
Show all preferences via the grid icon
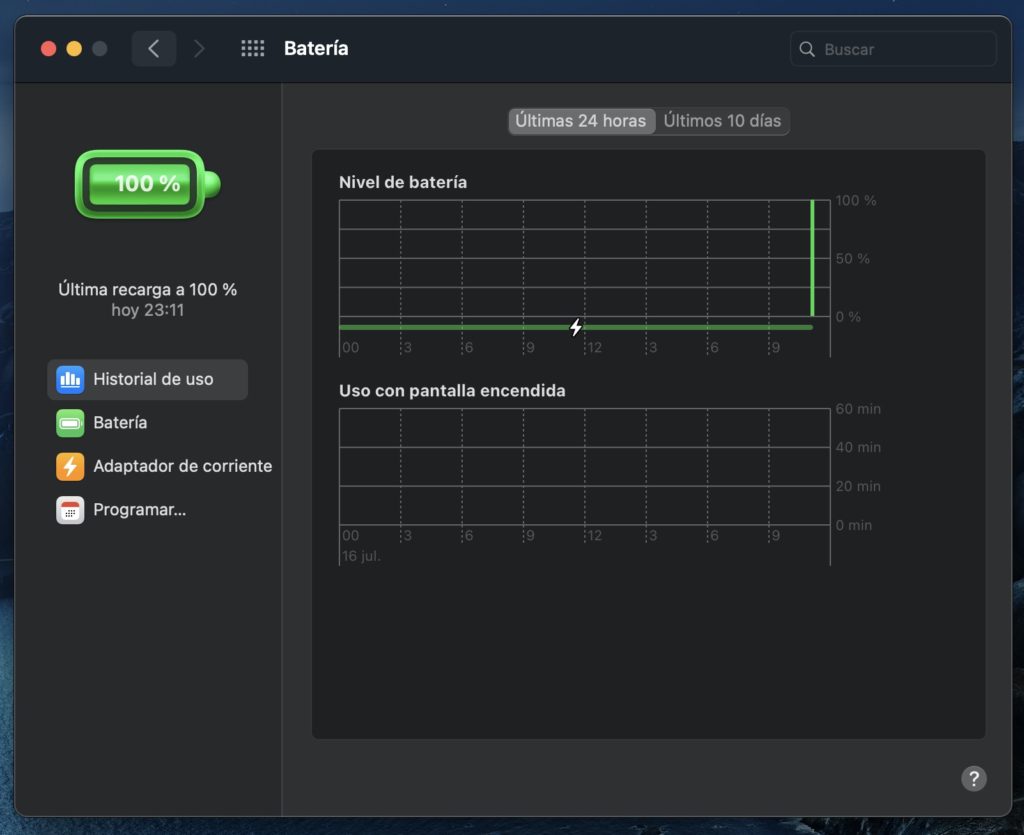click(252, 48)
